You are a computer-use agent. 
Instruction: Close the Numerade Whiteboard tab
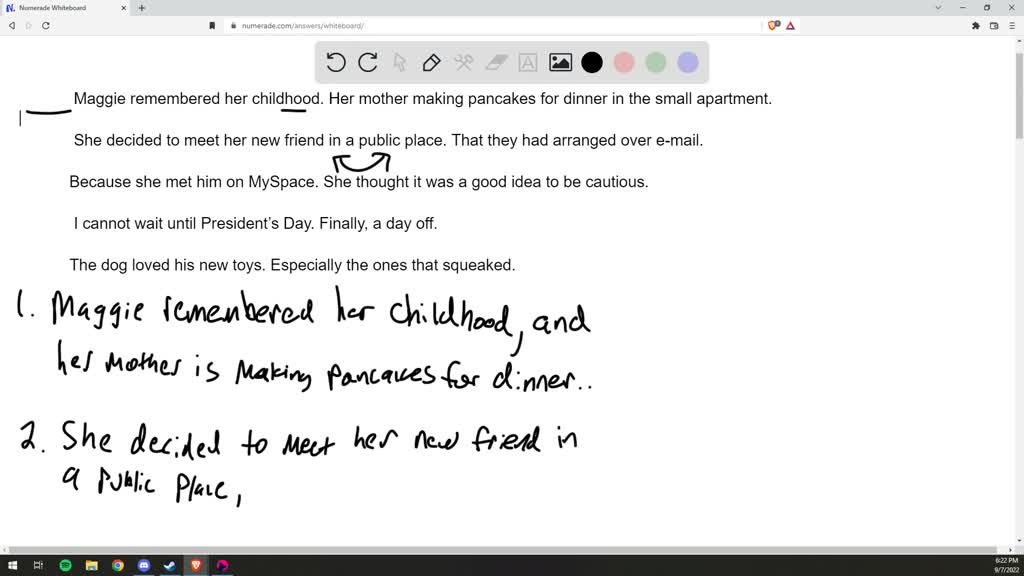point(123,8)
